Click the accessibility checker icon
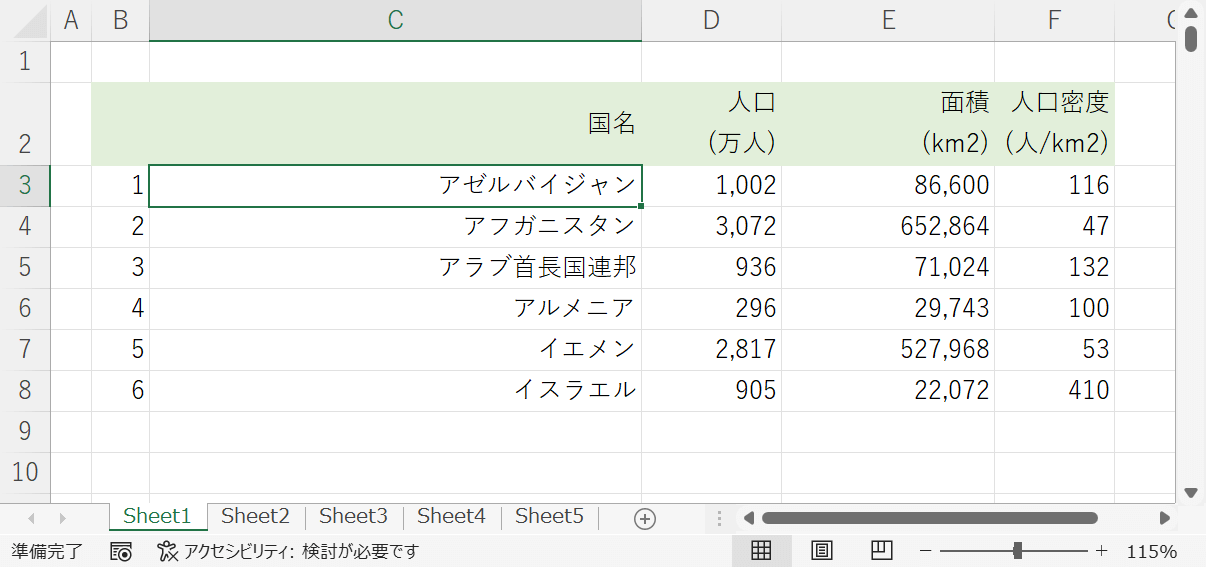 tap(167, 551)
